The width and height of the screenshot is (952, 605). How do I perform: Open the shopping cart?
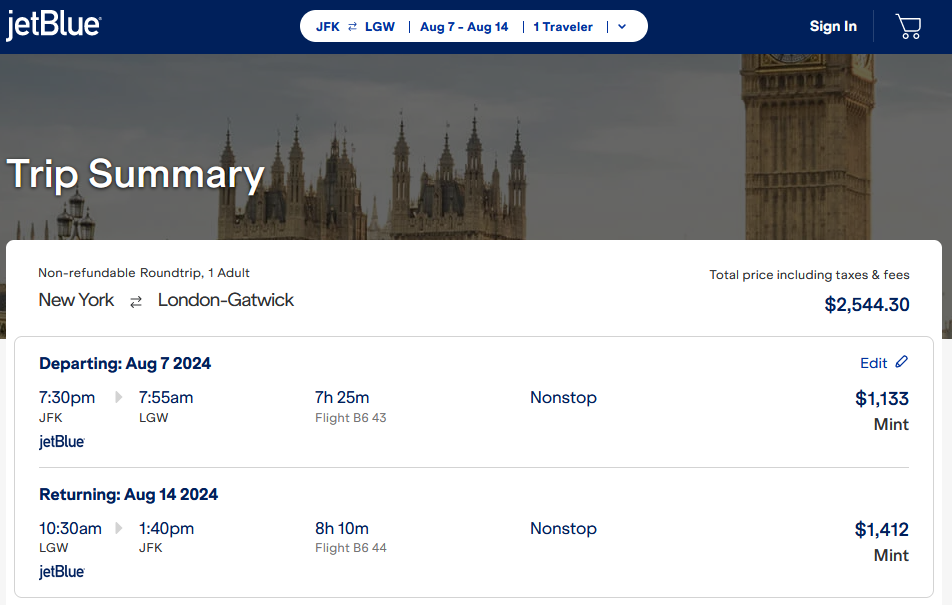click(x=908, y=27)
